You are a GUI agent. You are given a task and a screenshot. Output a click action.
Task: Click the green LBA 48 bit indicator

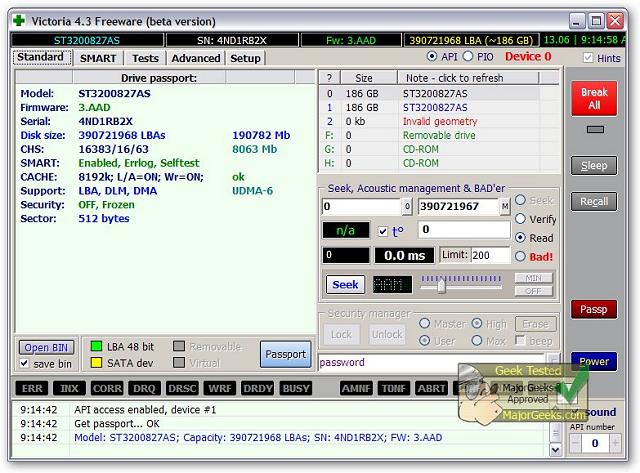click(x=96, y=346)
